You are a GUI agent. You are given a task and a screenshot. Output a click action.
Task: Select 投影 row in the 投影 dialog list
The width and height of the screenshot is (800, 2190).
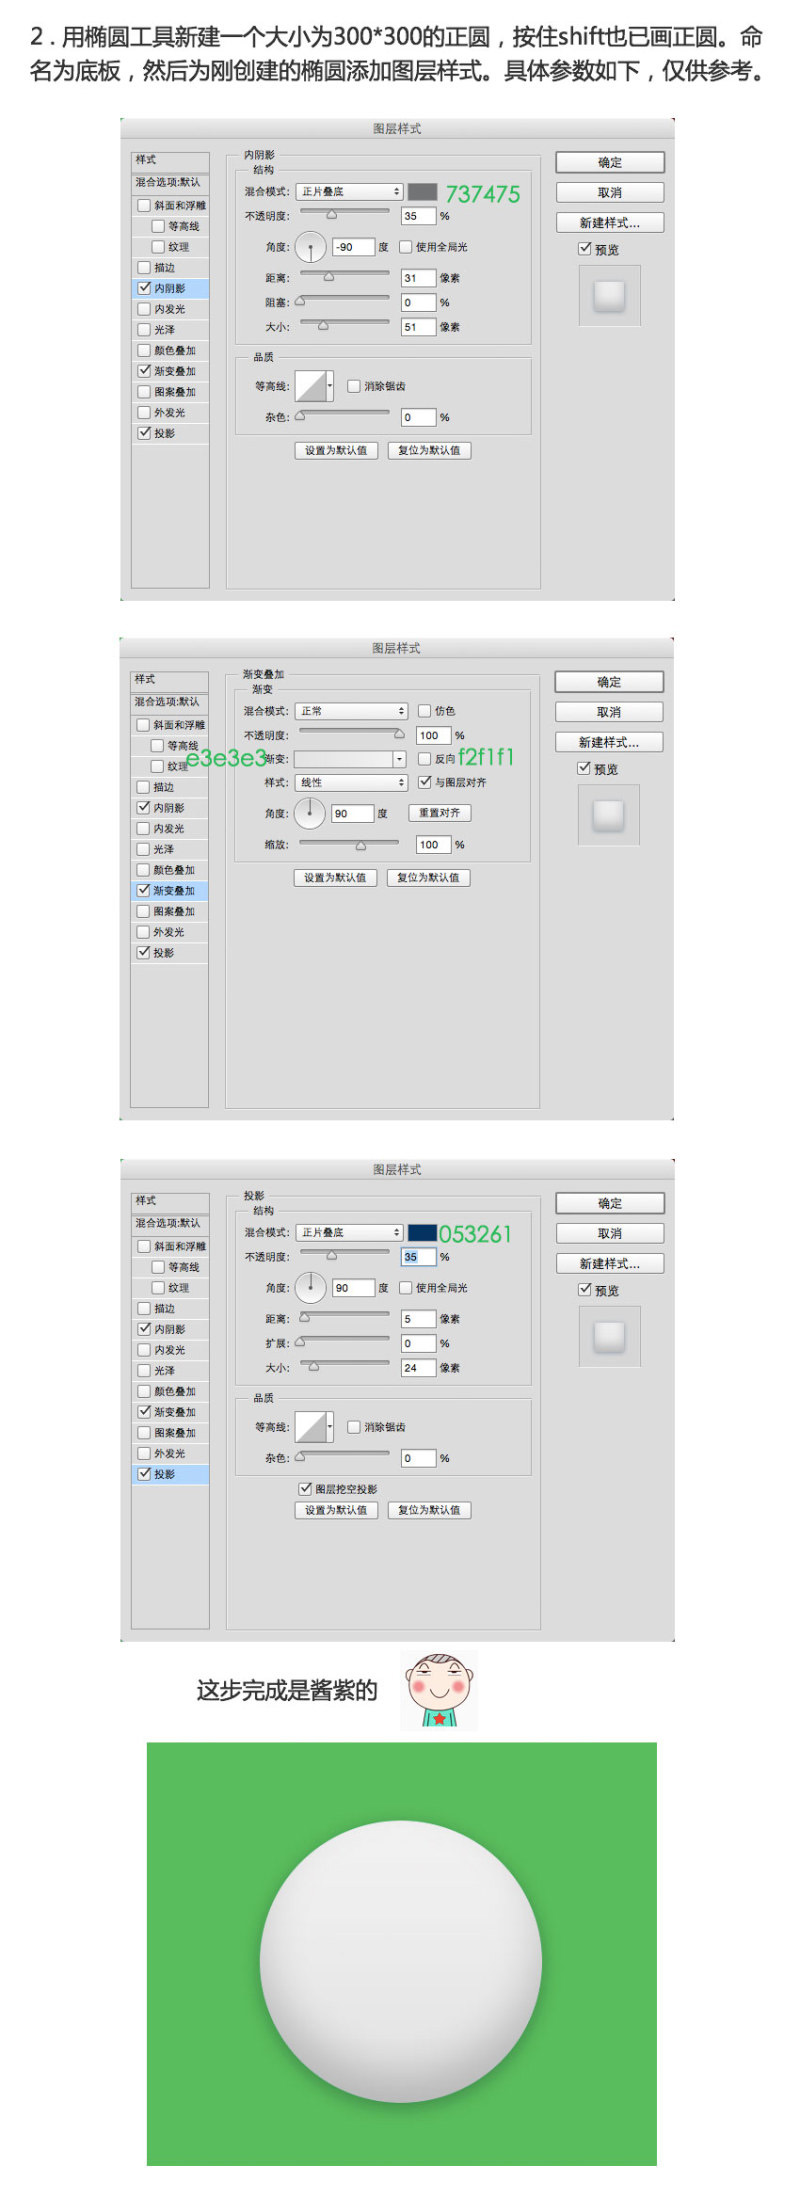click(171, 1474)
